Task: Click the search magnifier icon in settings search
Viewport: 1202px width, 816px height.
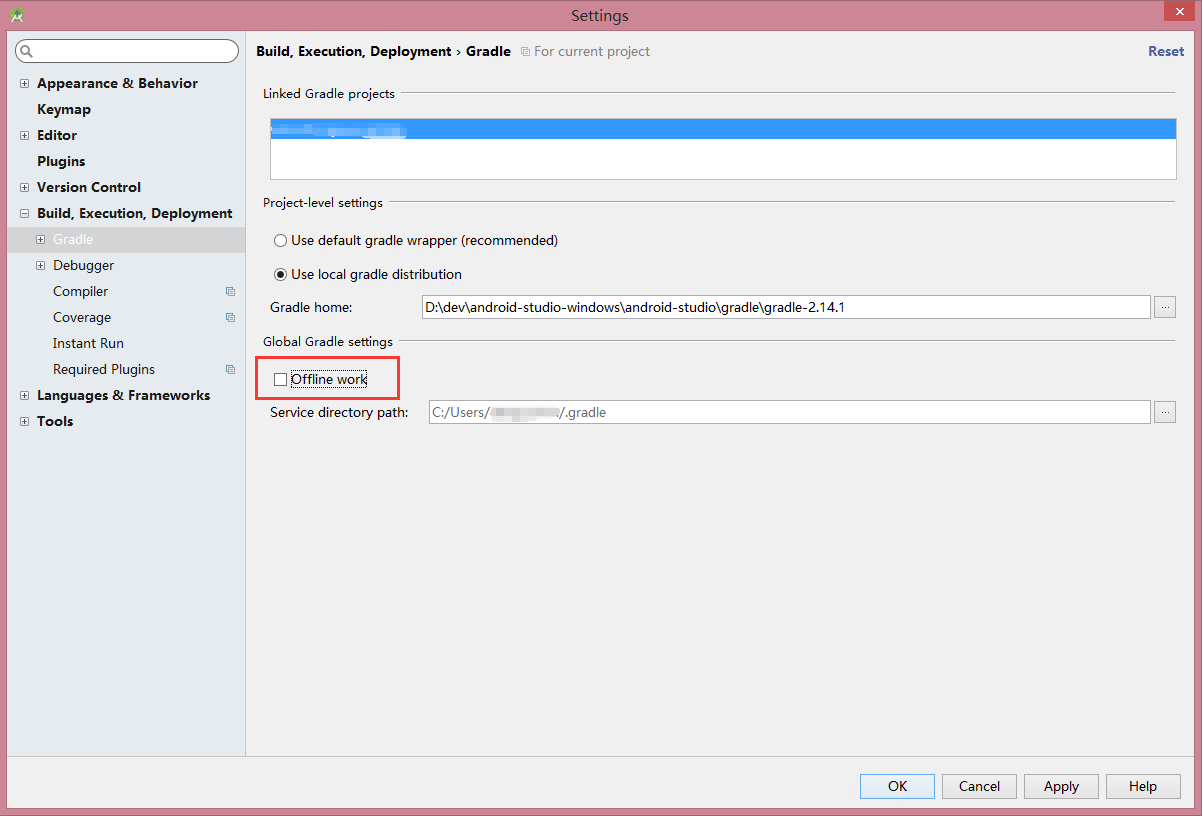Action: click(27, 51)
